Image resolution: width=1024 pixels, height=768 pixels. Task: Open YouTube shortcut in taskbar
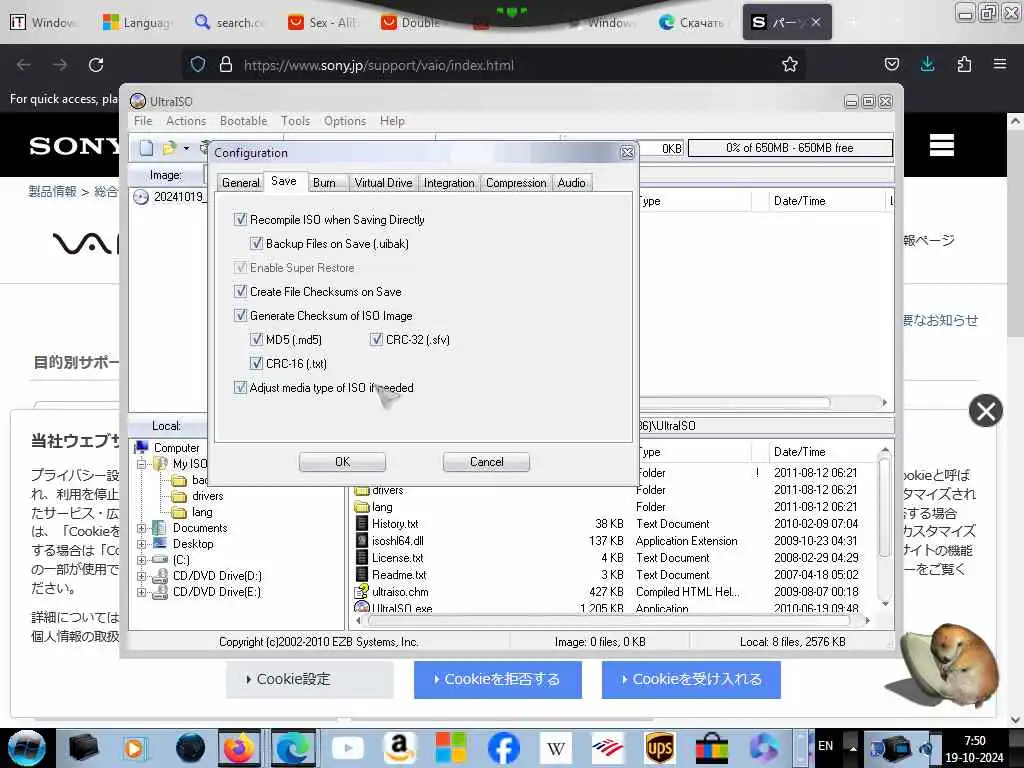[x=348, y=748]
